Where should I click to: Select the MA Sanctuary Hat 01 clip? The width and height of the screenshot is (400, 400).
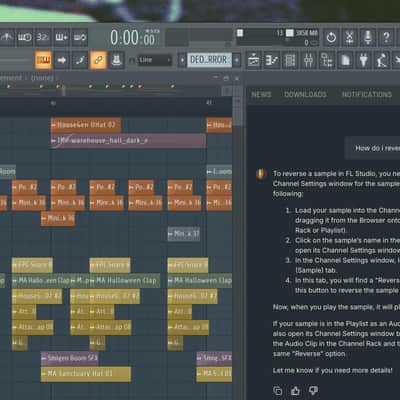[x=86, y=374]
